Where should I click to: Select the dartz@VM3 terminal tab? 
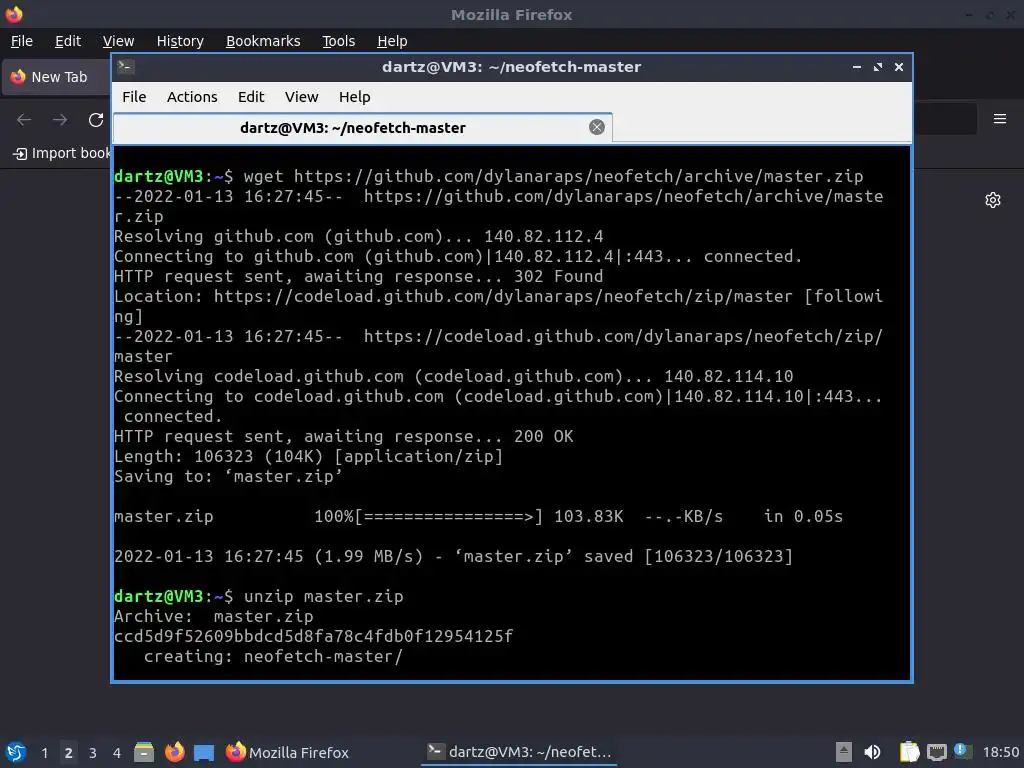[x=362, y=127]
